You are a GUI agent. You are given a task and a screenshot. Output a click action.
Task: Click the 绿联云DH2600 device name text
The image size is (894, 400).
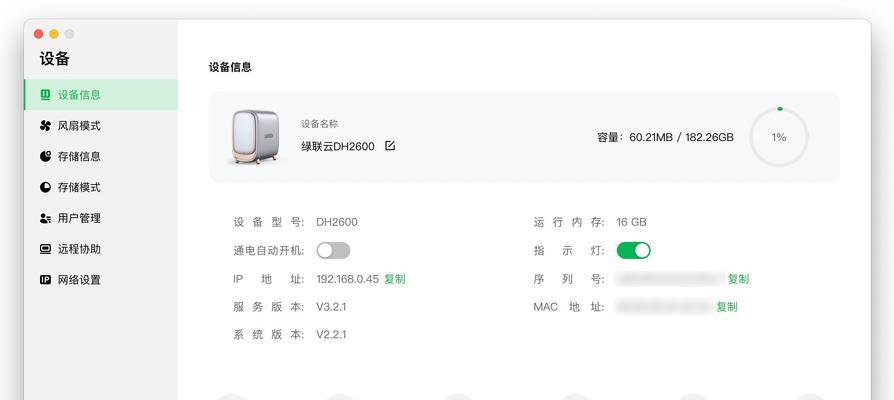click(x=338, y=146)
